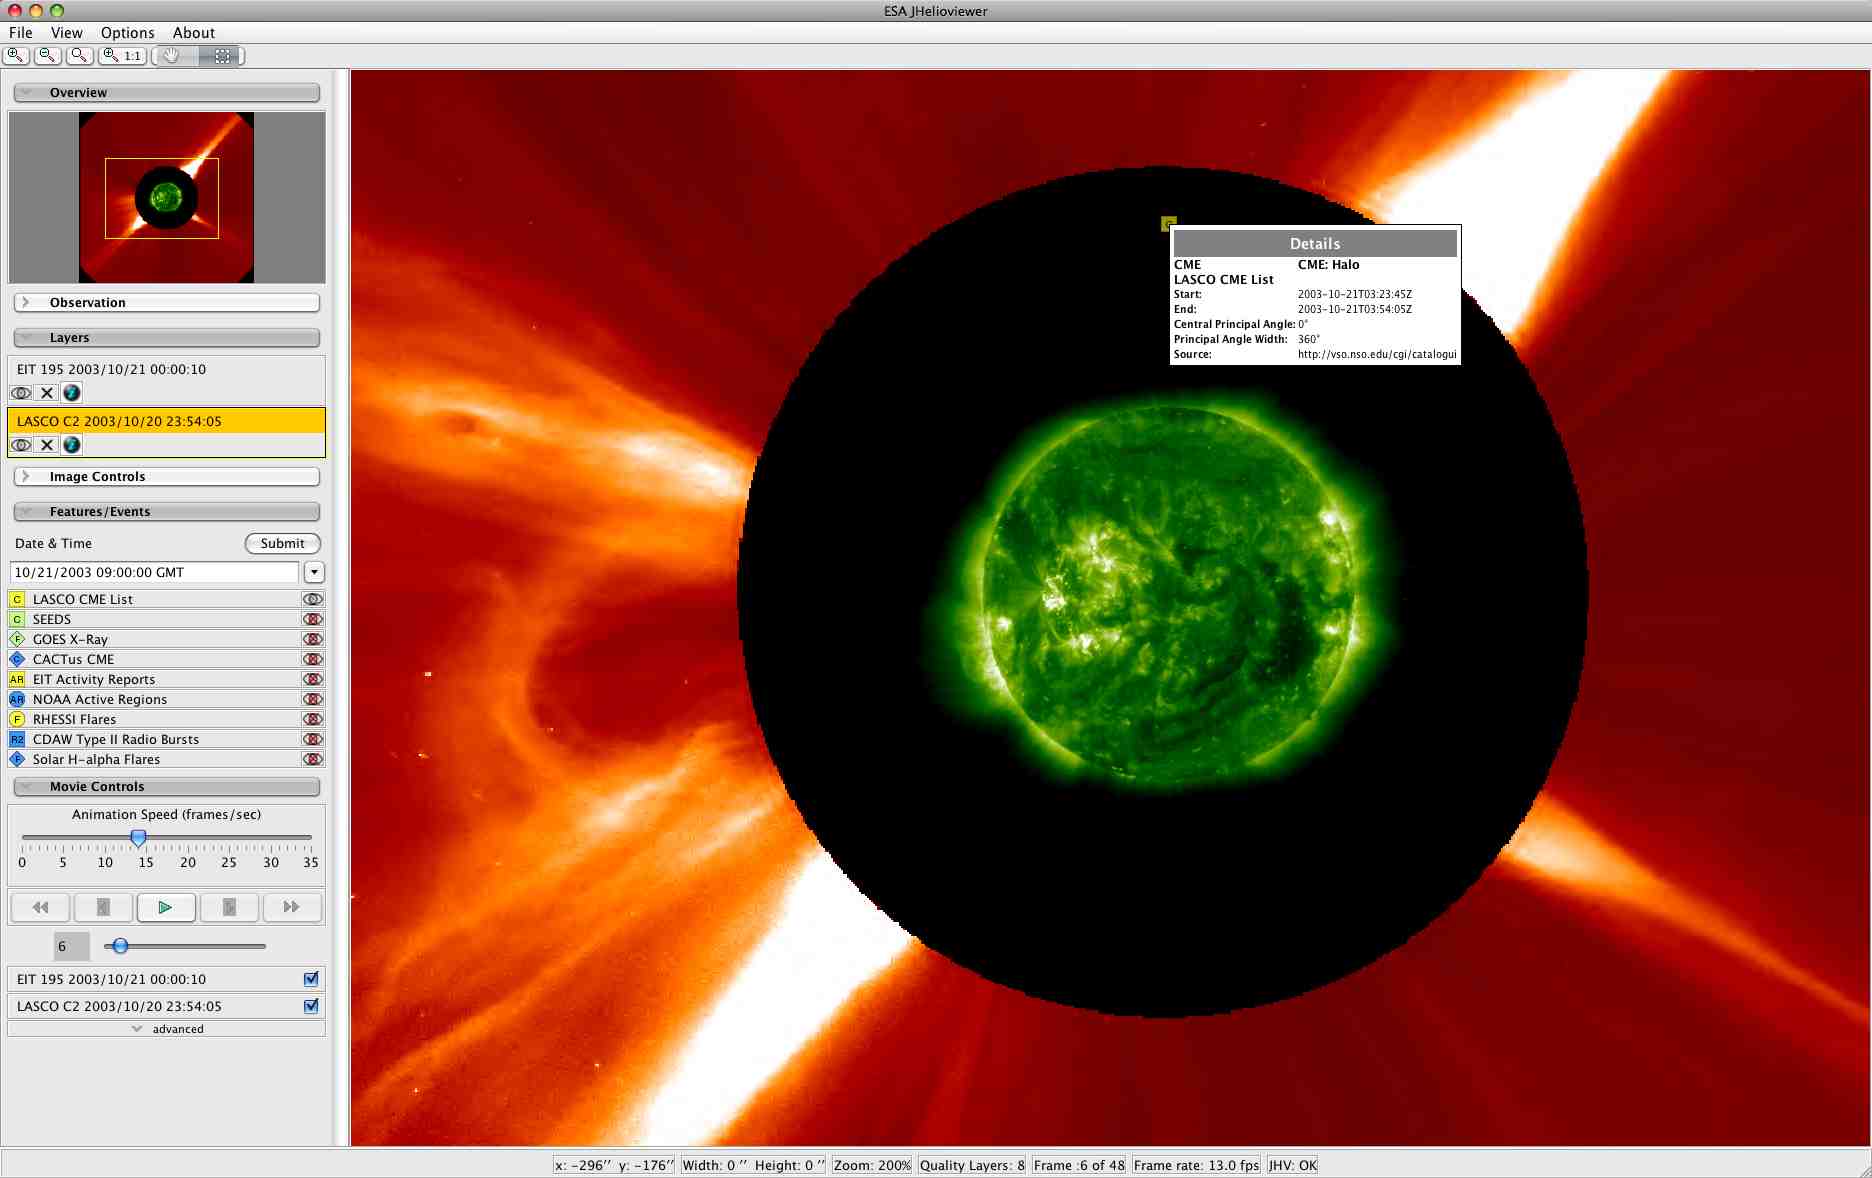Click the date time input field
The width and height of the screenshot is (1872, 1178).
(x=154, y=572)
